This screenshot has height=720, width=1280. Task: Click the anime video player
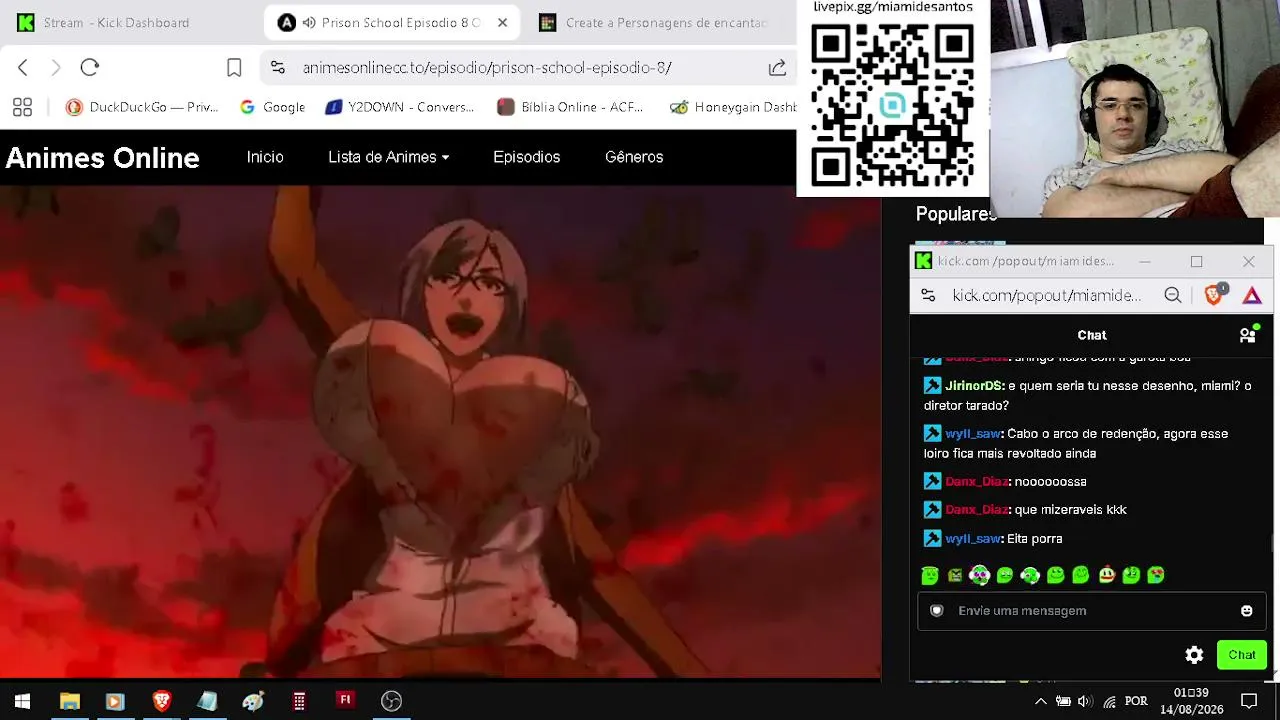[x=440, y=432]
